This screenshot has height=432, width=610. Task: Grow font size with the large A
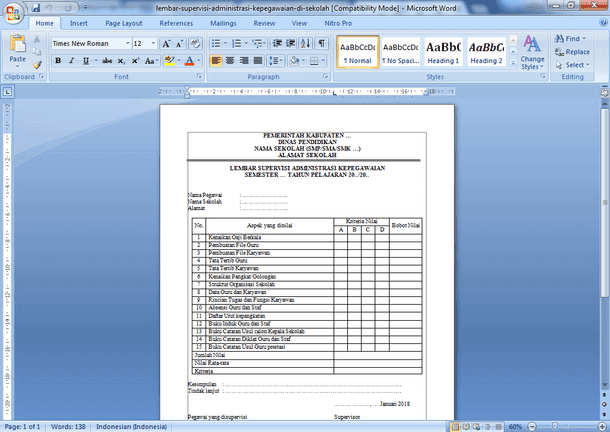[166, 44]
